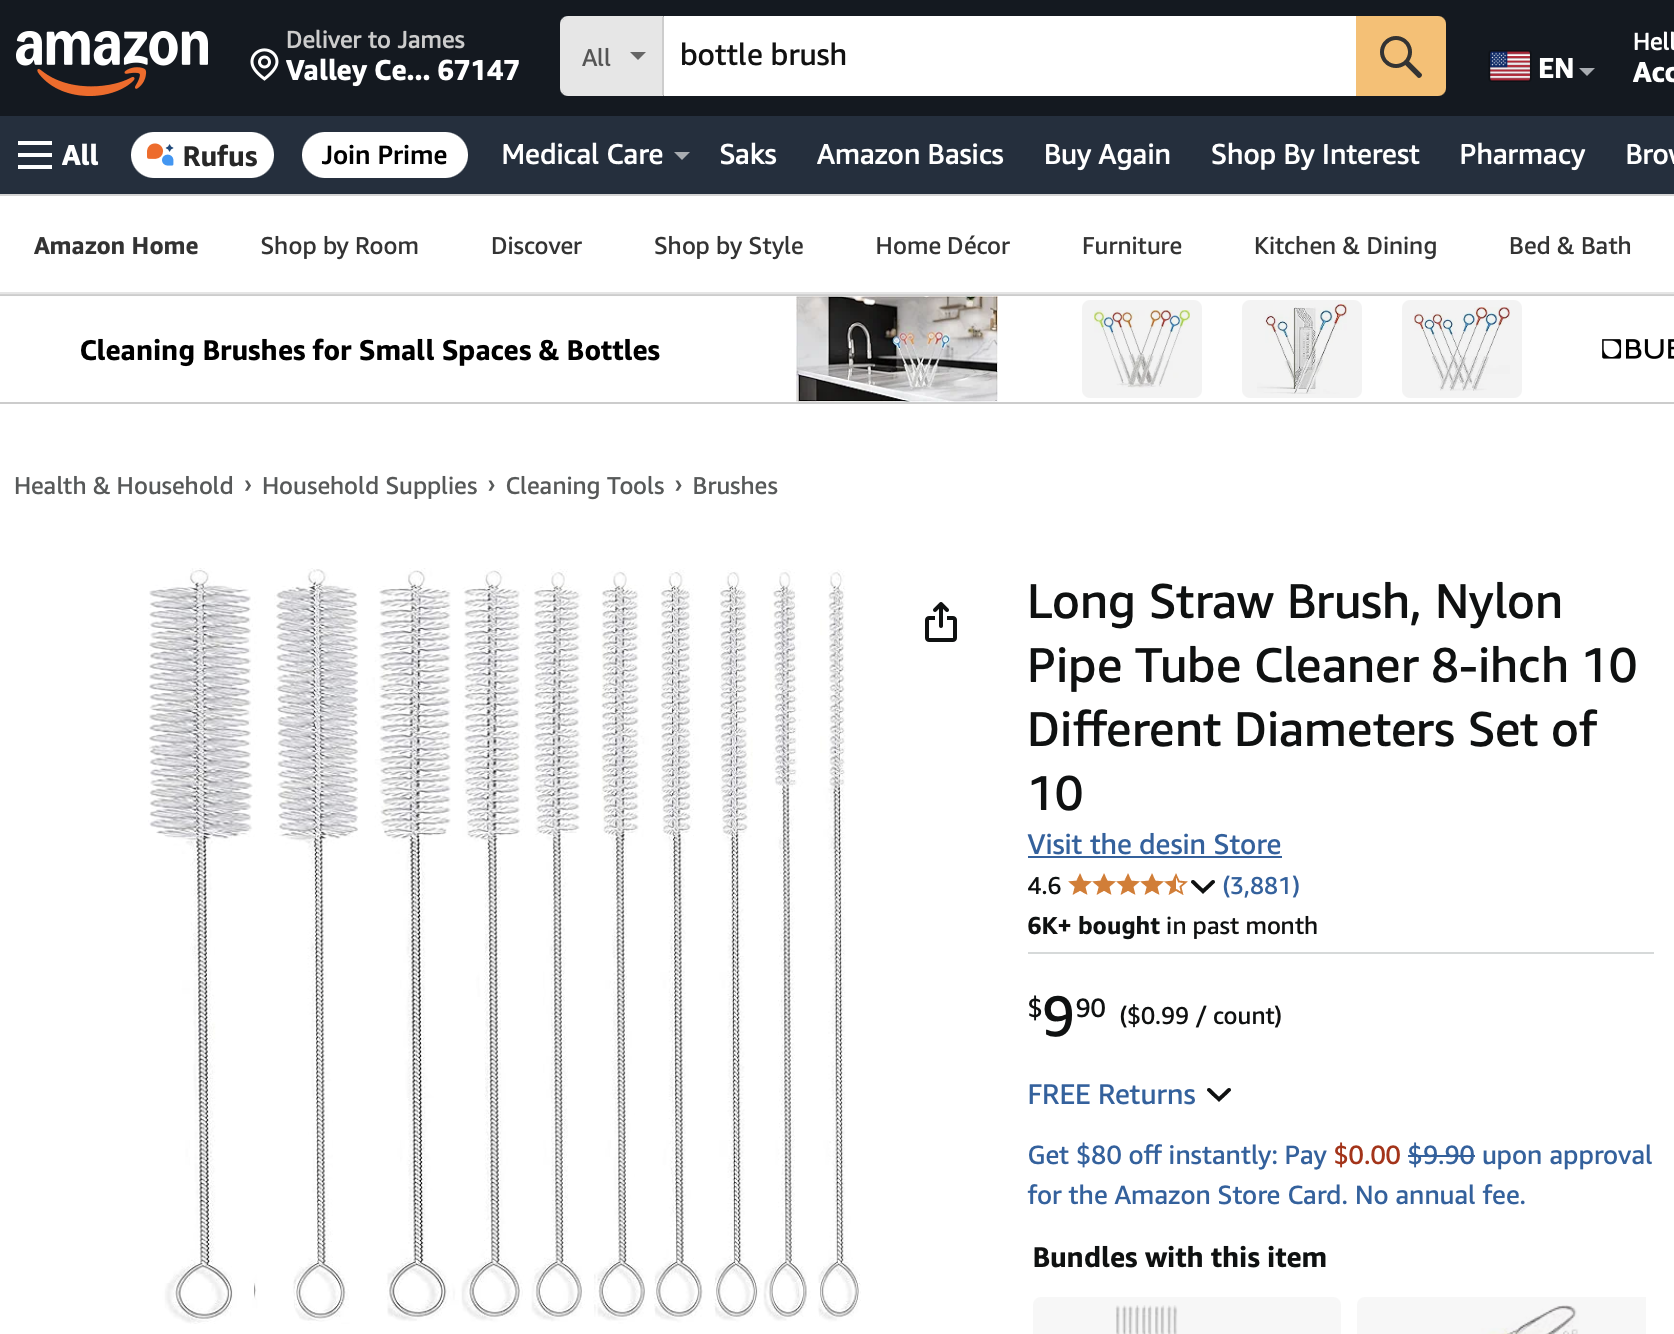Select the Shop by Room menu
This screenshot has height=1334, width=1674.
(x=339, y=246)
